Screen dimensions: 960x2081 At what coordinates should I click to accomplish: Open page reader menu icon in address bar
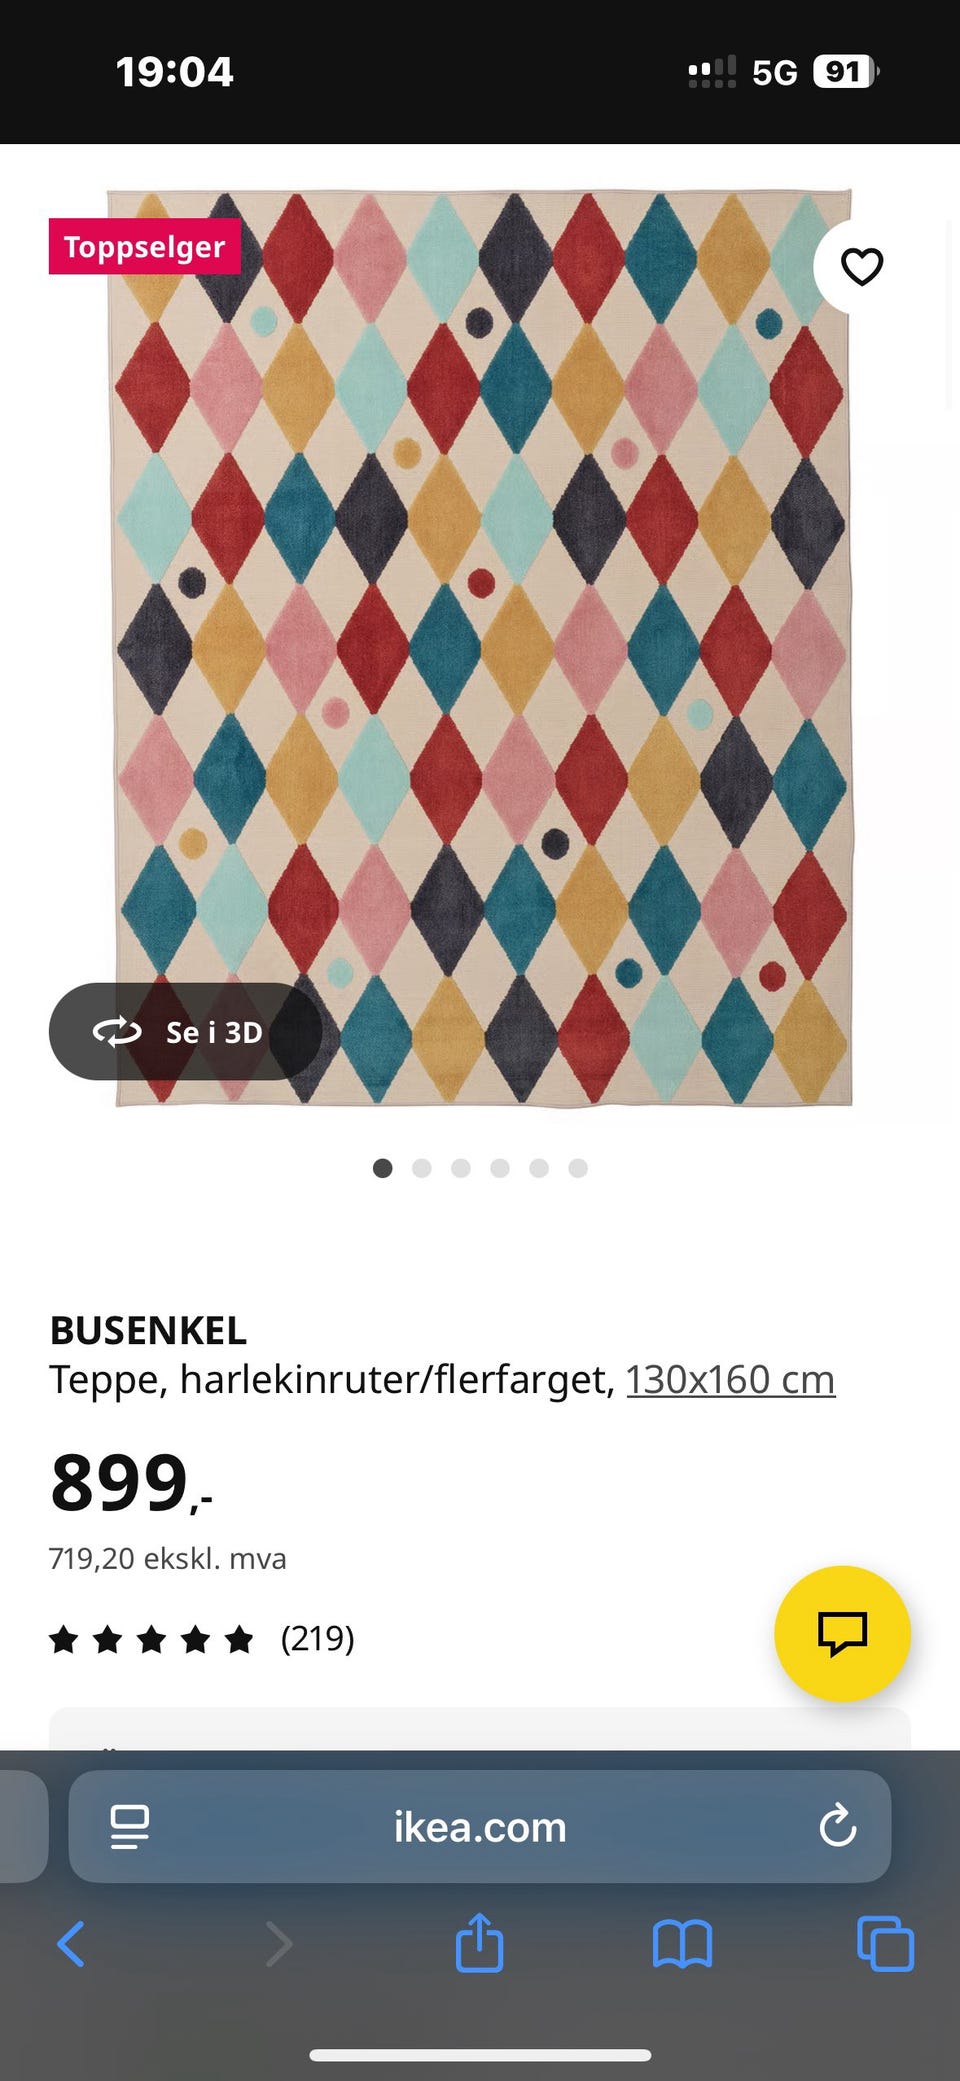click(x=130, y=1827)
